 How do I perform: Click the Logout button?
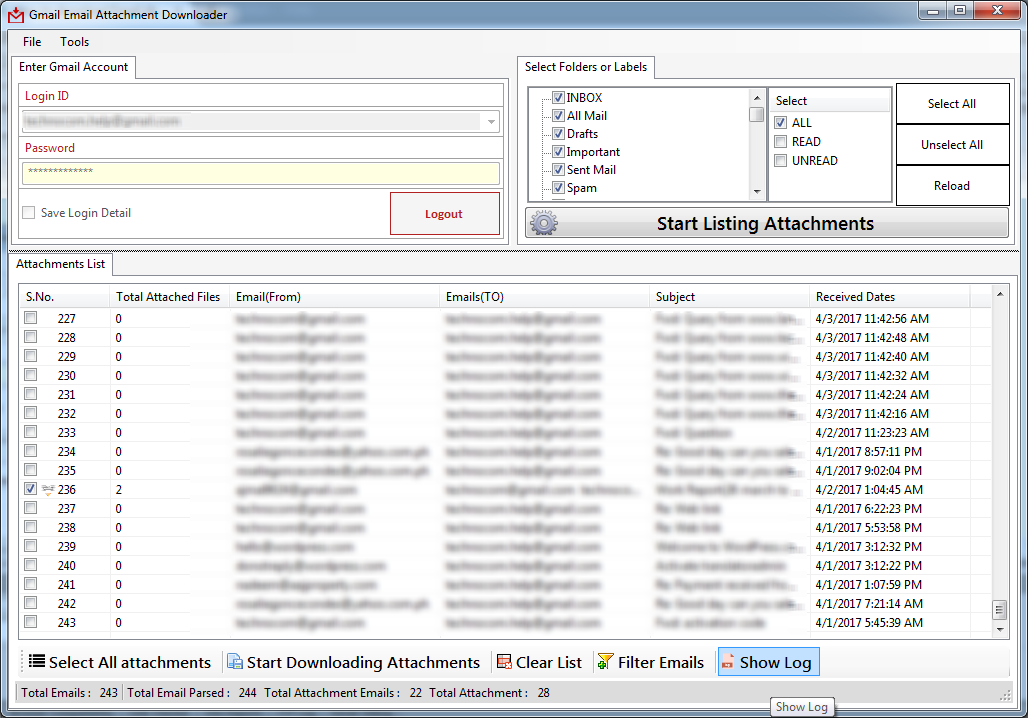pos(445,214)
